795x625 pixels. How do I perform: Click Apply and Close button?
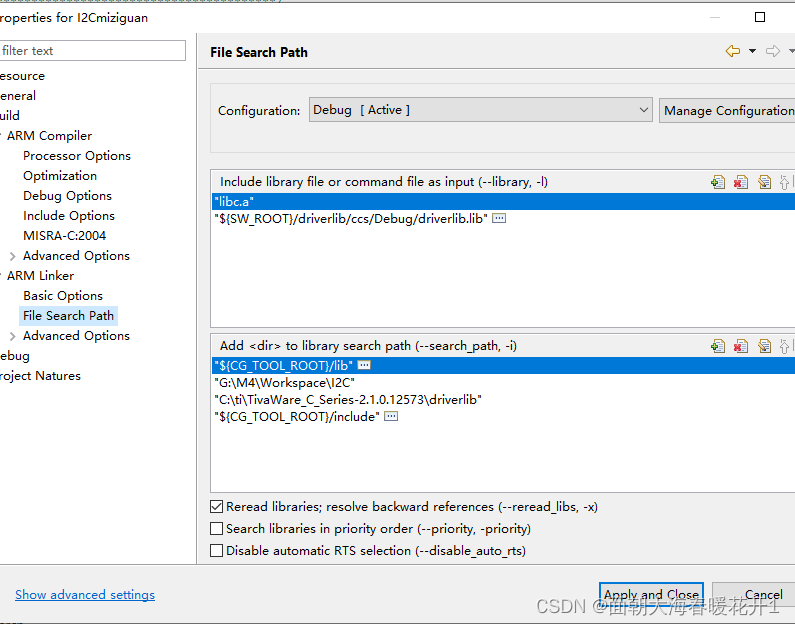point(651,595)
